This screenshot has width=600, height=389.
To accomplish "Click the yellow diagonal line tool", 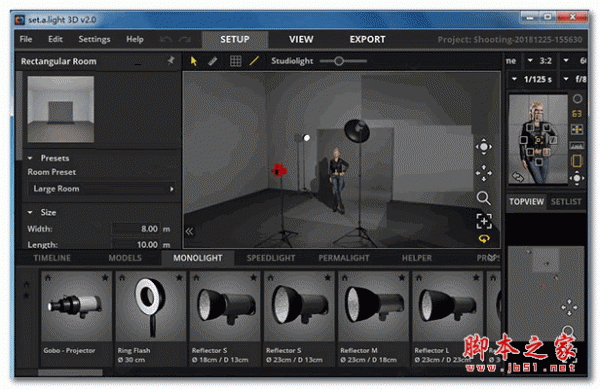I will [254, 61].
